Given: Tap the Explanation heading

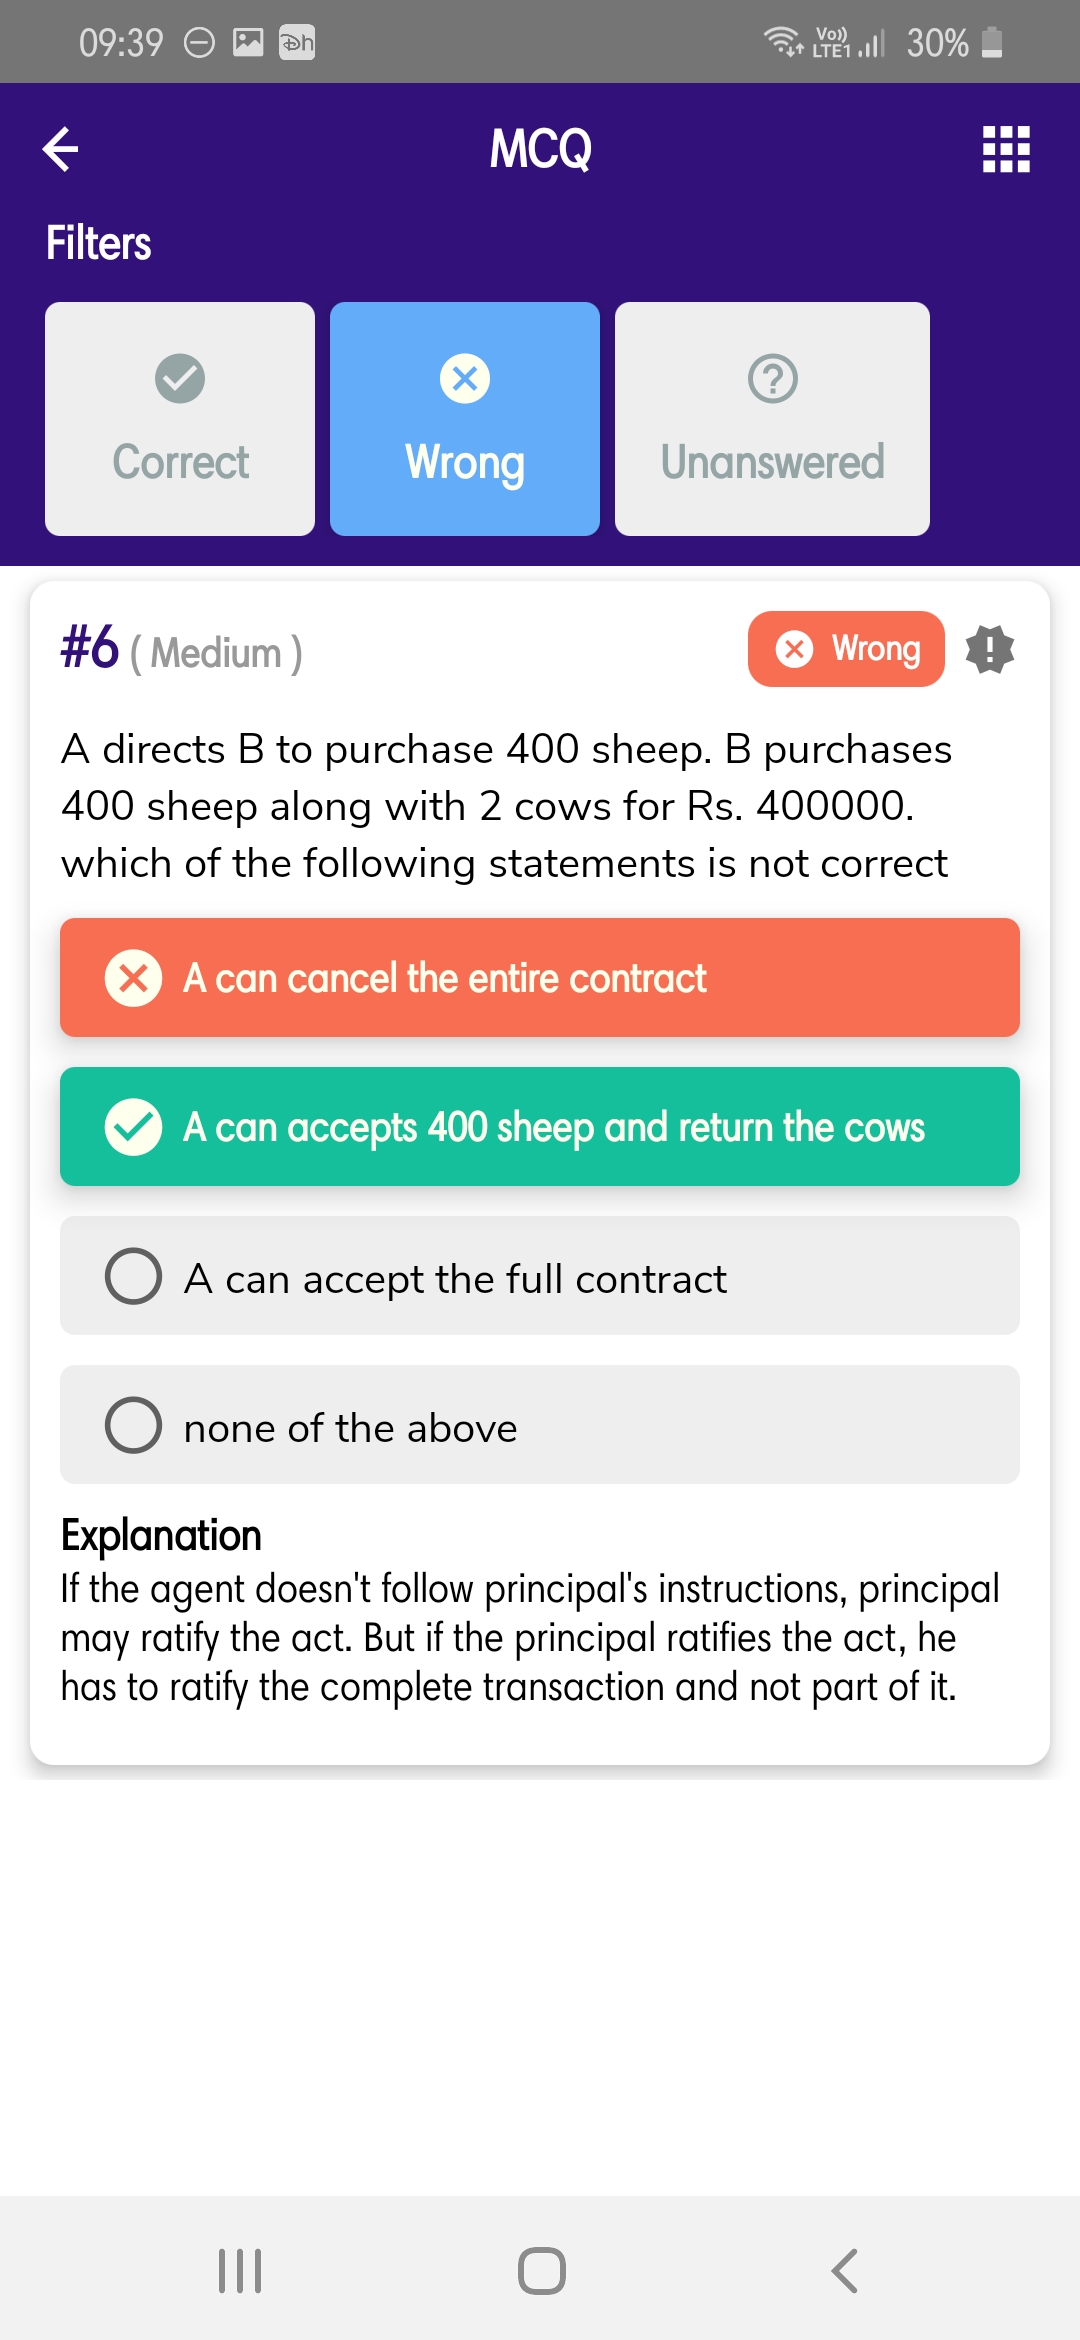Looking at the screenshot, I should click(x=161, y=1536).
